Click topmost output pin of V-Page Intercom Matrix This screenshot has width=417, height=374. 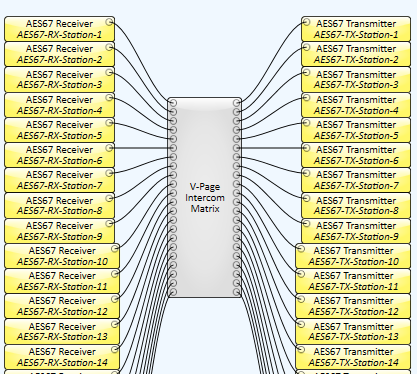point(236,103)
